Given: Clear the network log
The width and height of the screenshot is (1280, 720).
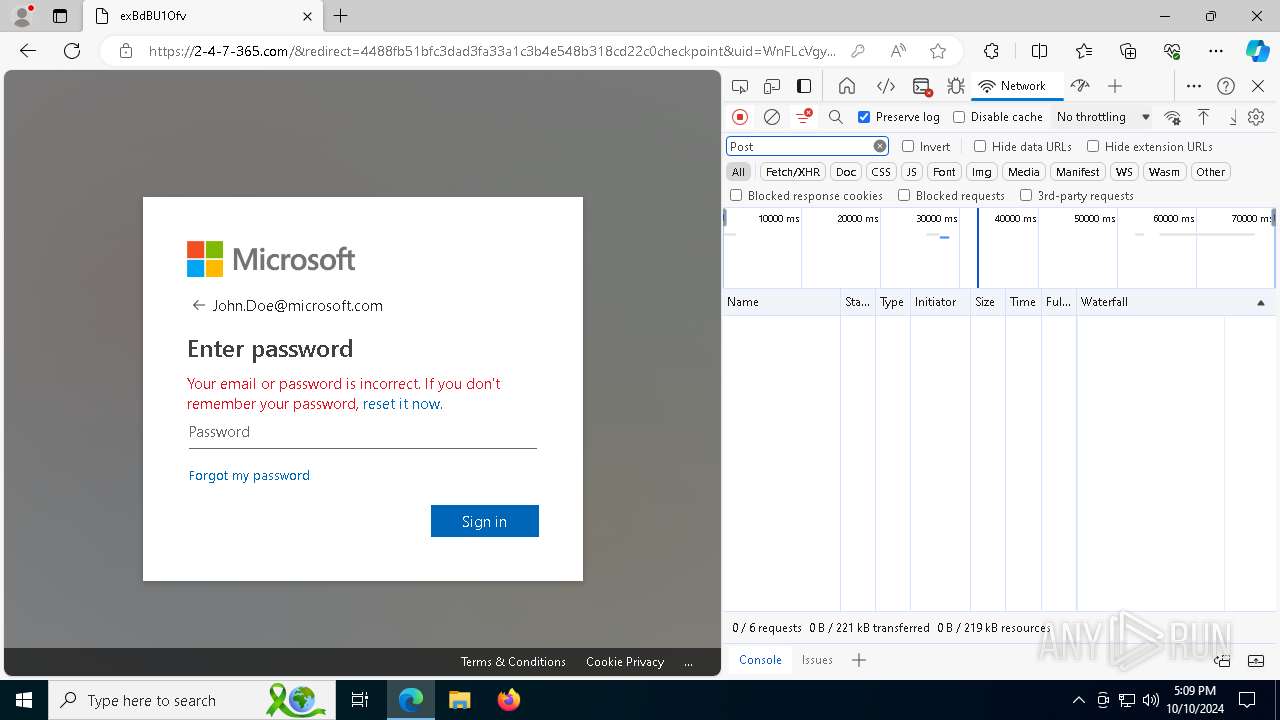Looking at the screenshot, I should pos(772,117).
